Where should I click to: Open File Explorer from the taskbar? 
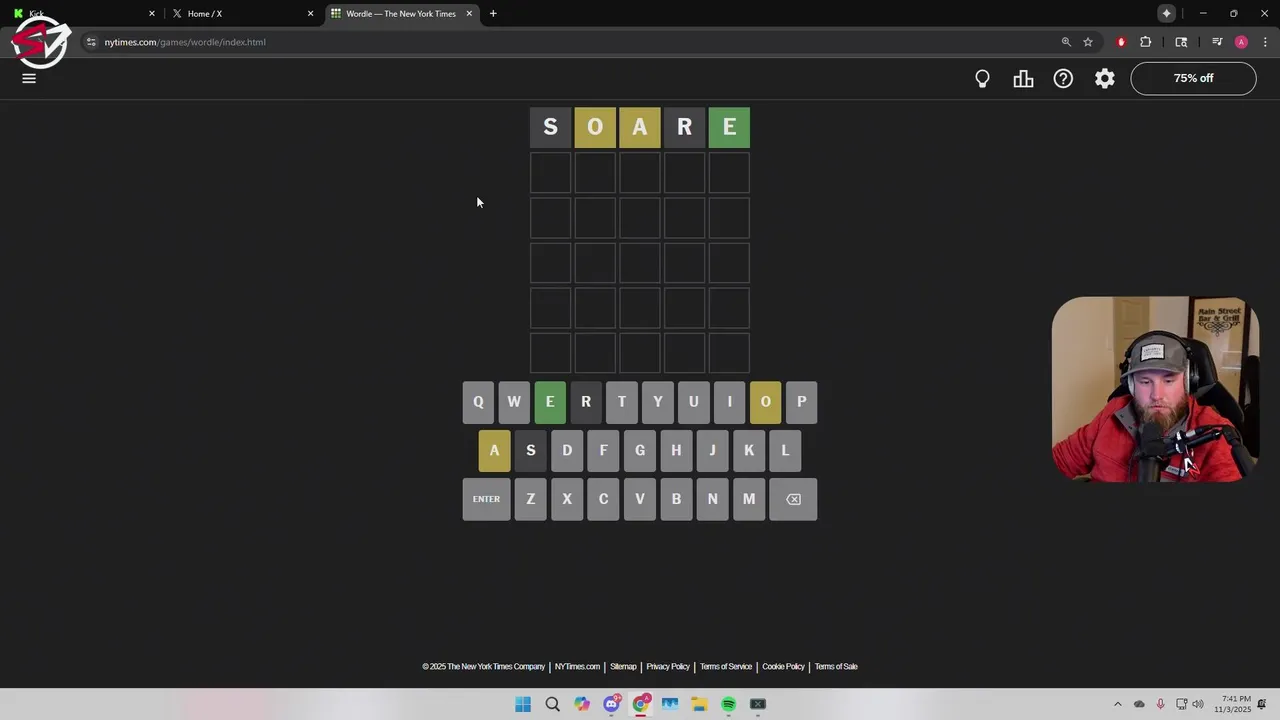(x=699, y=704)
